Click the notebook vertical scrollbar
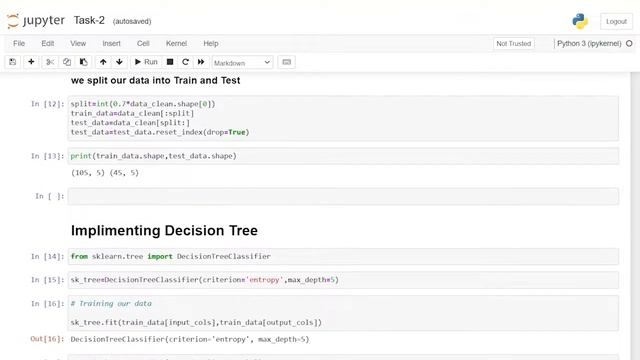640x360 pixels. coord(635,216)
